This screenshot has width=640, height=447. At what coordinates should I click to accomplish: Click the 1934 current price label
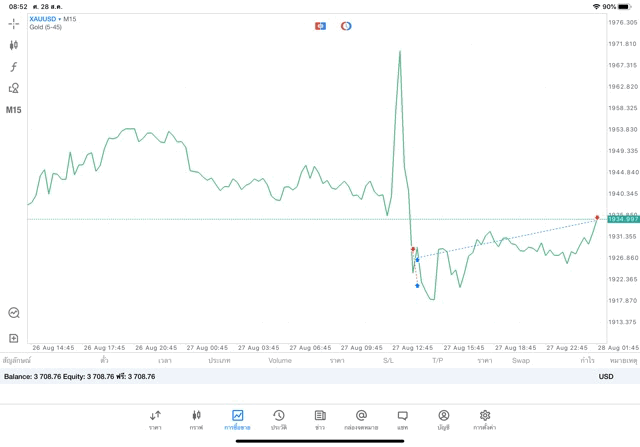623,219
